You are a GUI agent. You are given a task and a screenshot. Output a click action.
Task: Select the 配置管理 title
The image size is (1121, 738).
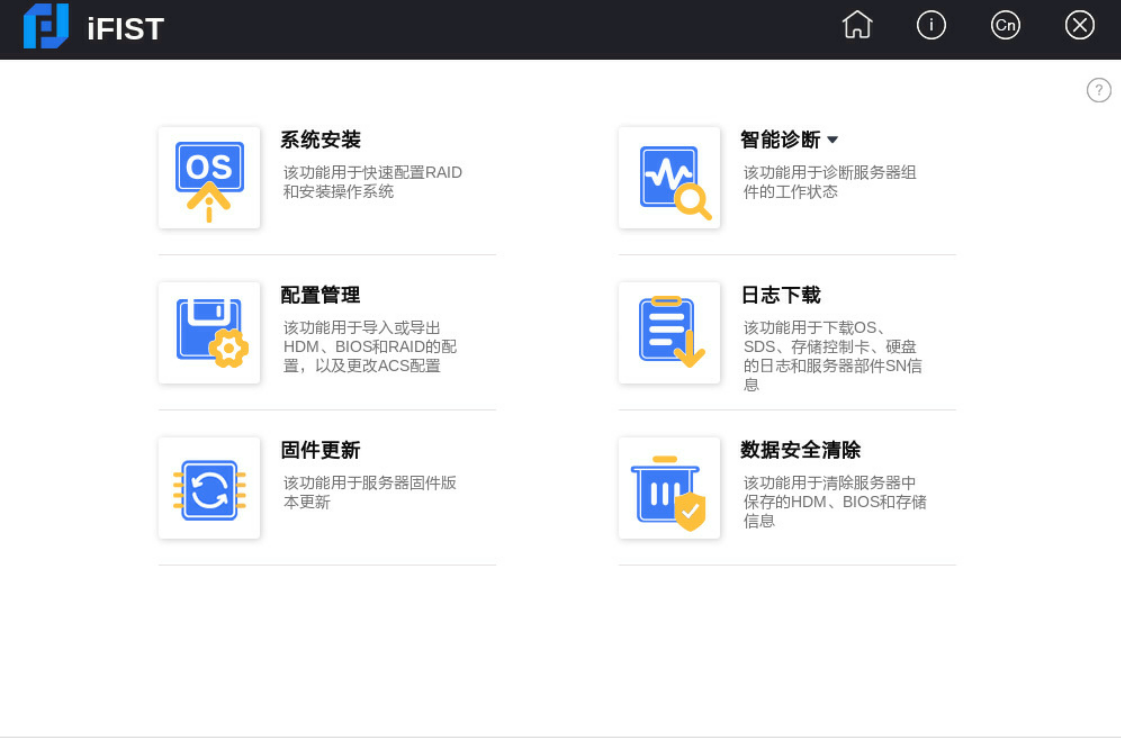320,295
